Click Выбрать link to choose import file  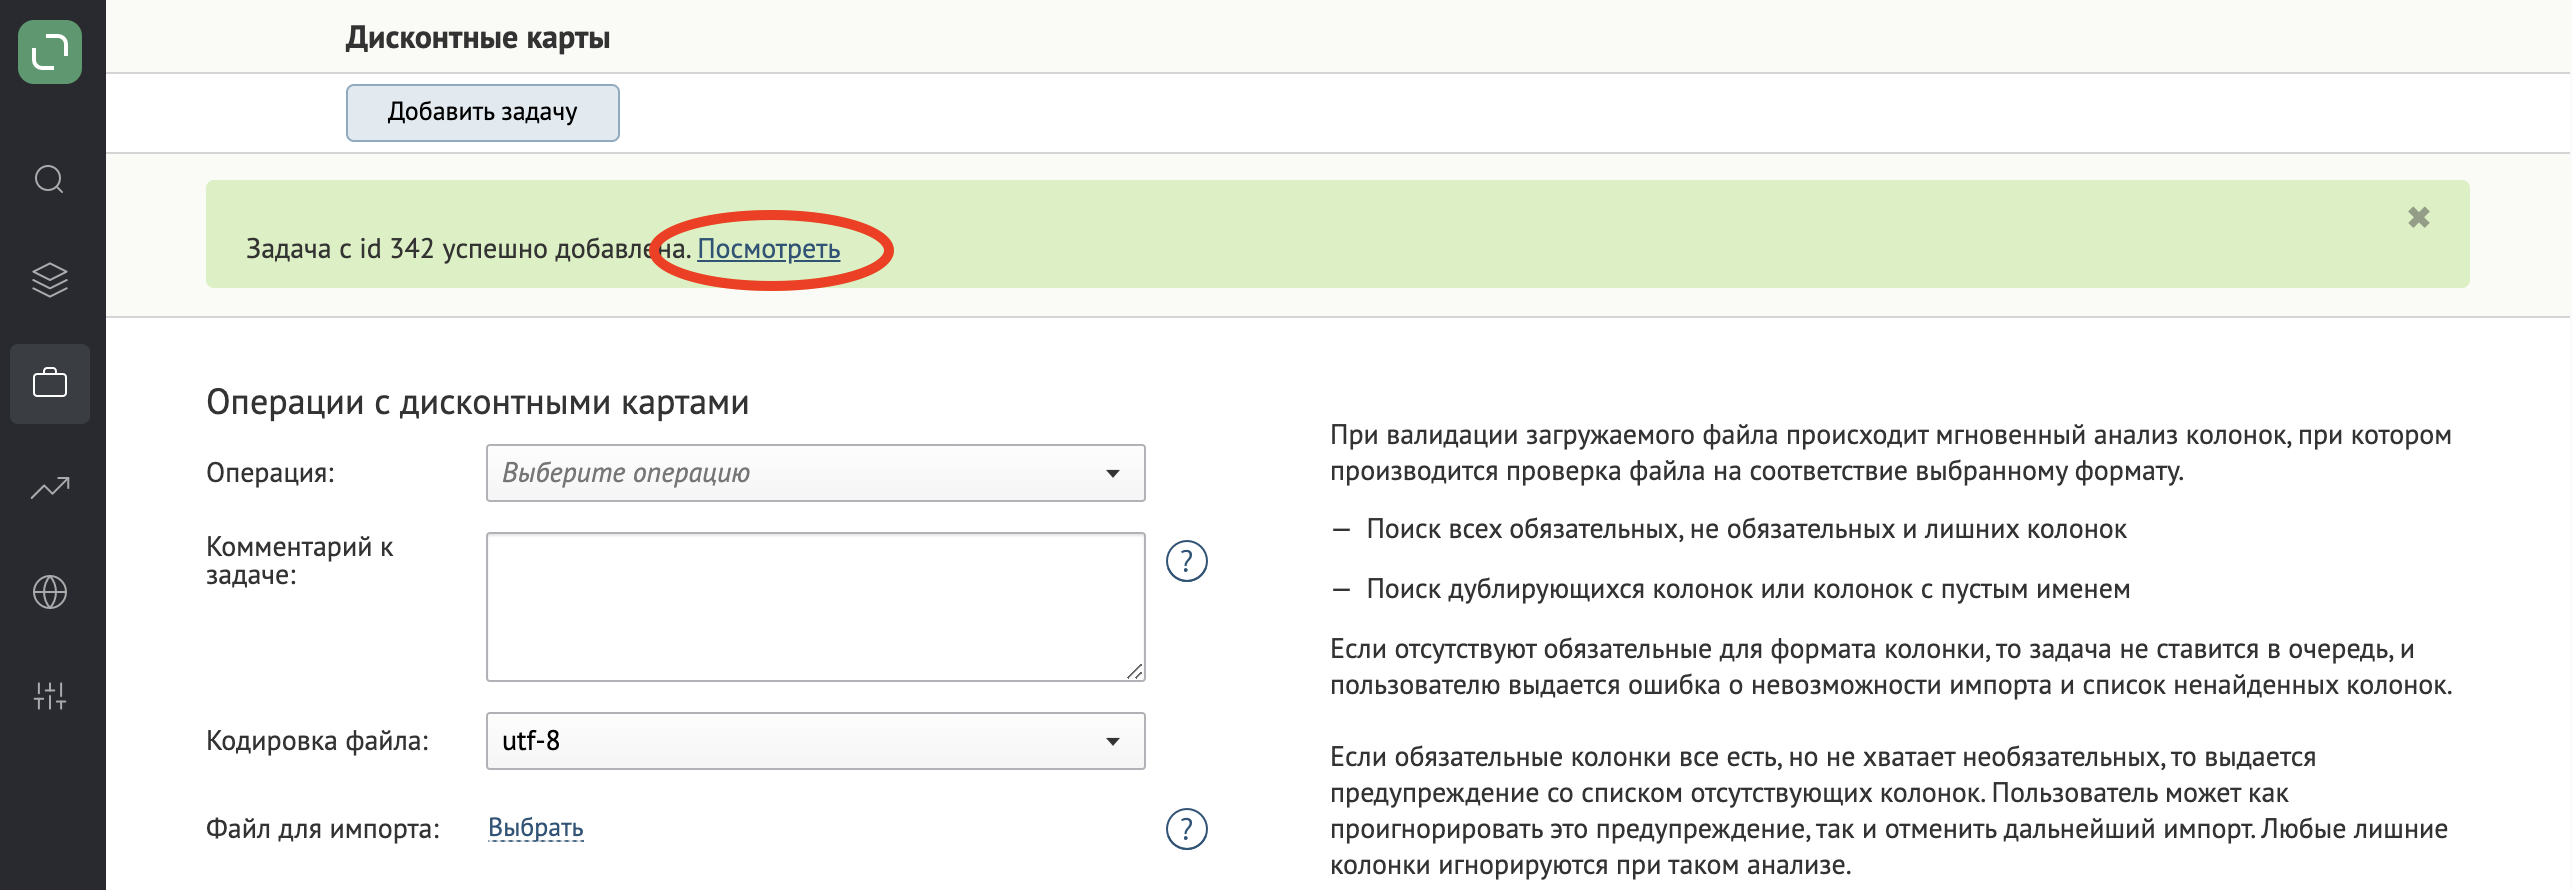click(536, 828)
